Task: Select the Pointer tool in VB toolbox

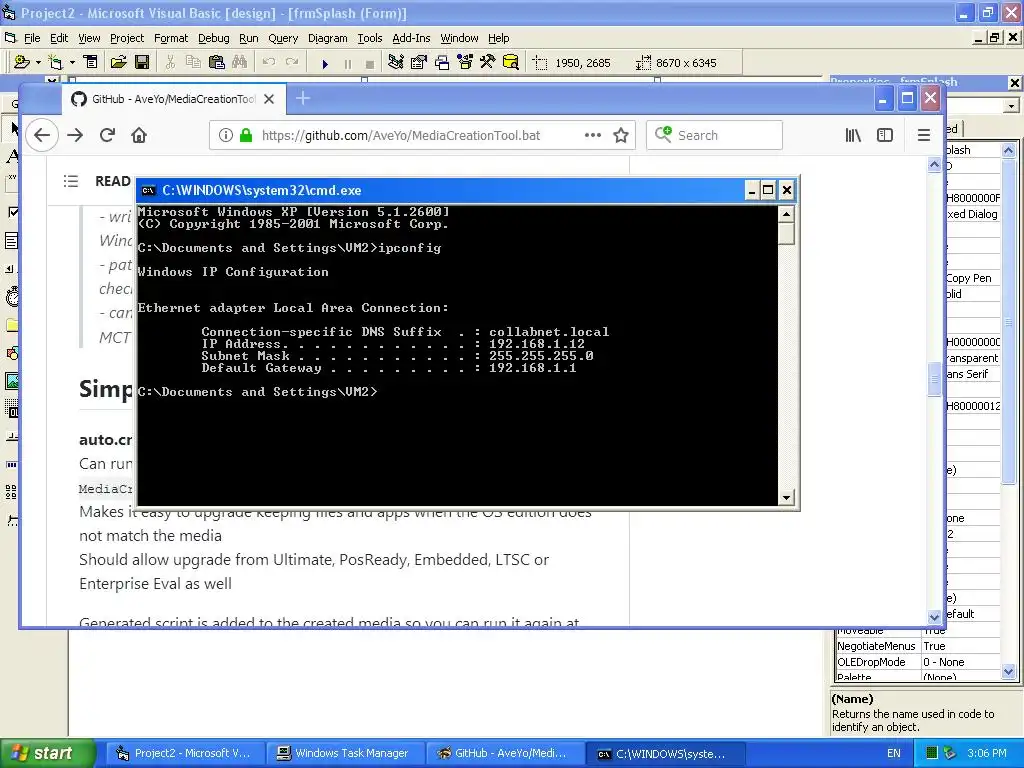Action: point(12,127)
